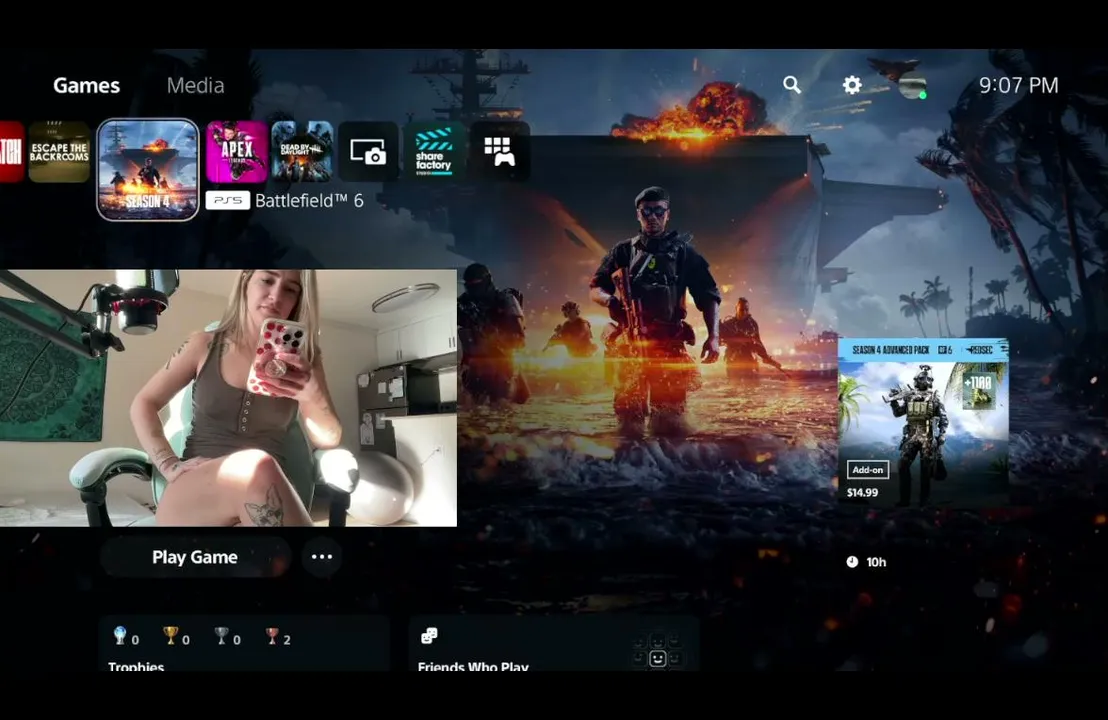Click the silver trophy icon

point(221,636)
